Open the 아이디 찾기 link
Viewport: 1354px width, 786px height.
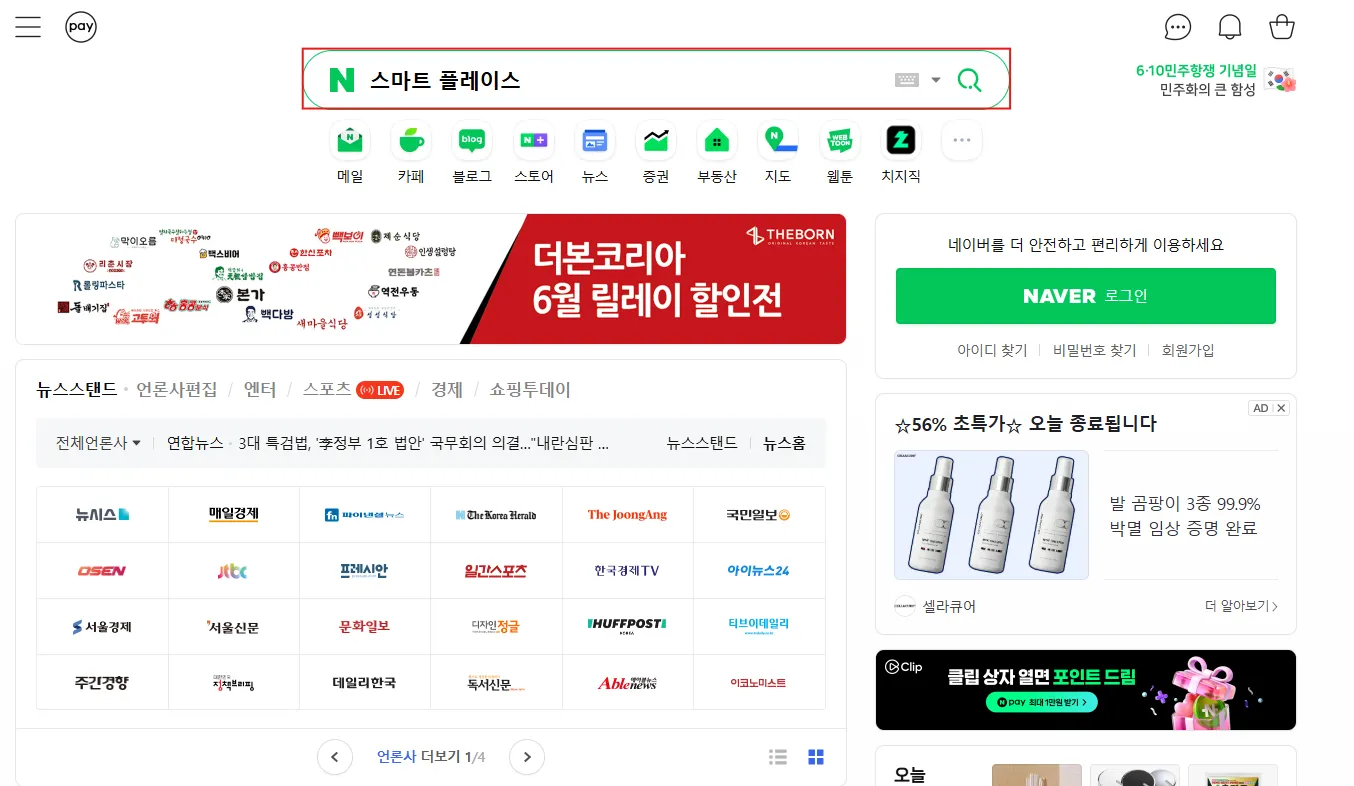[992, 350]
